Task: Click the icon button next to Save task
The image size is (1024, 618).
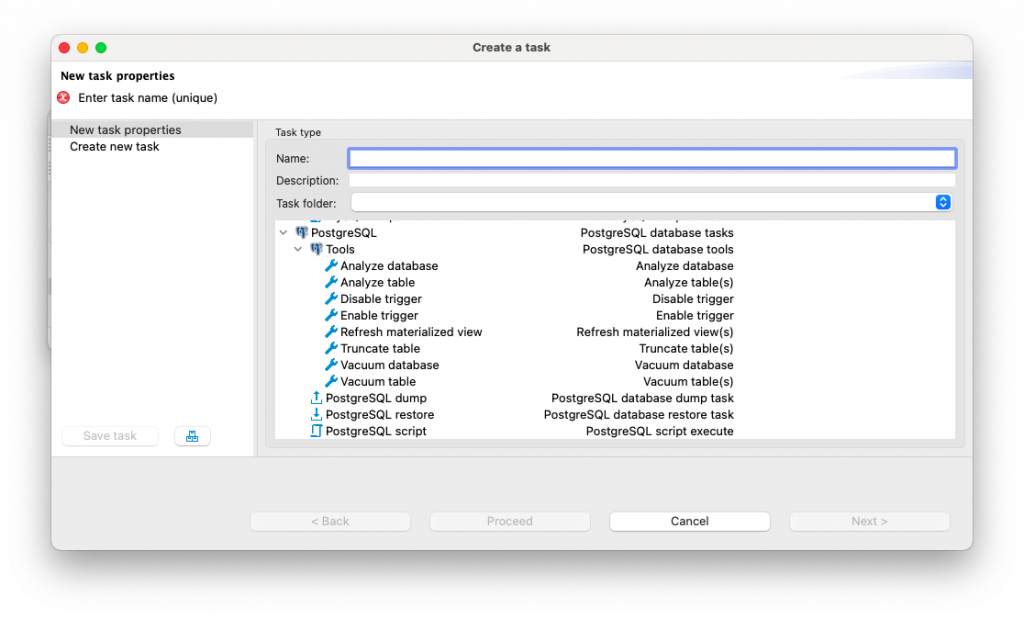Action: pyautogui.click(x=192, y=436)
